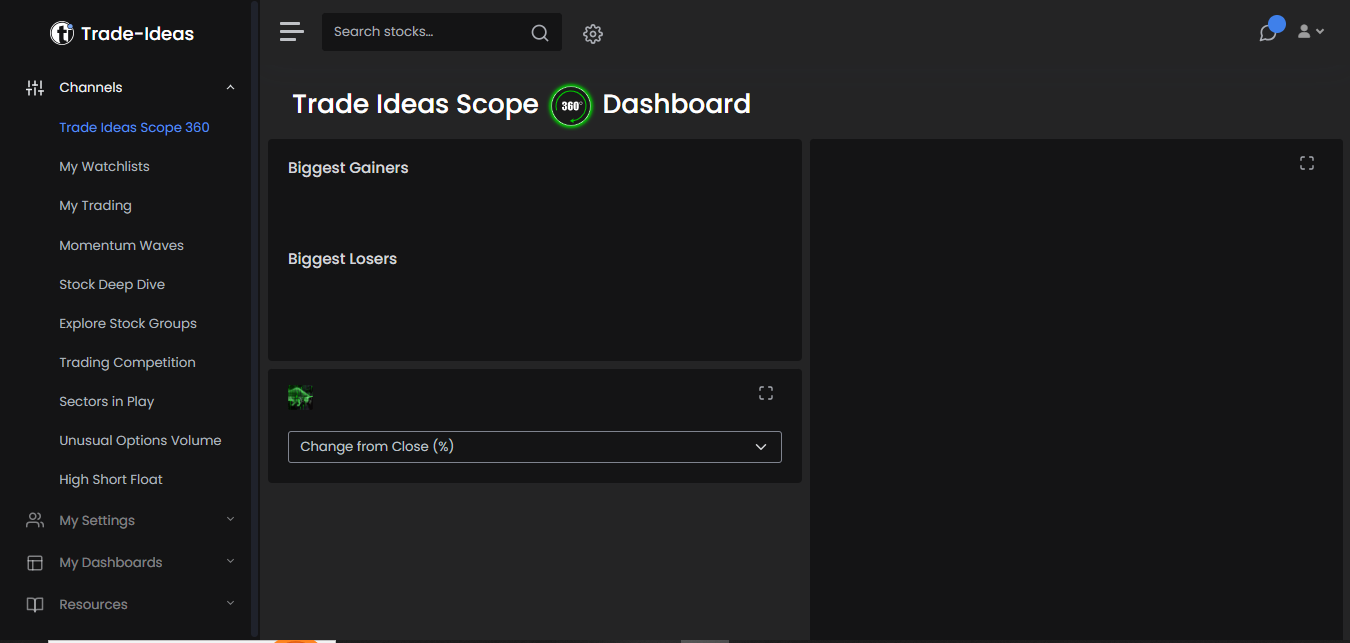Collapse the Channels section chevron
Image resolution: width=1350 pixels, height=643 pixels.
click(230, 88)
